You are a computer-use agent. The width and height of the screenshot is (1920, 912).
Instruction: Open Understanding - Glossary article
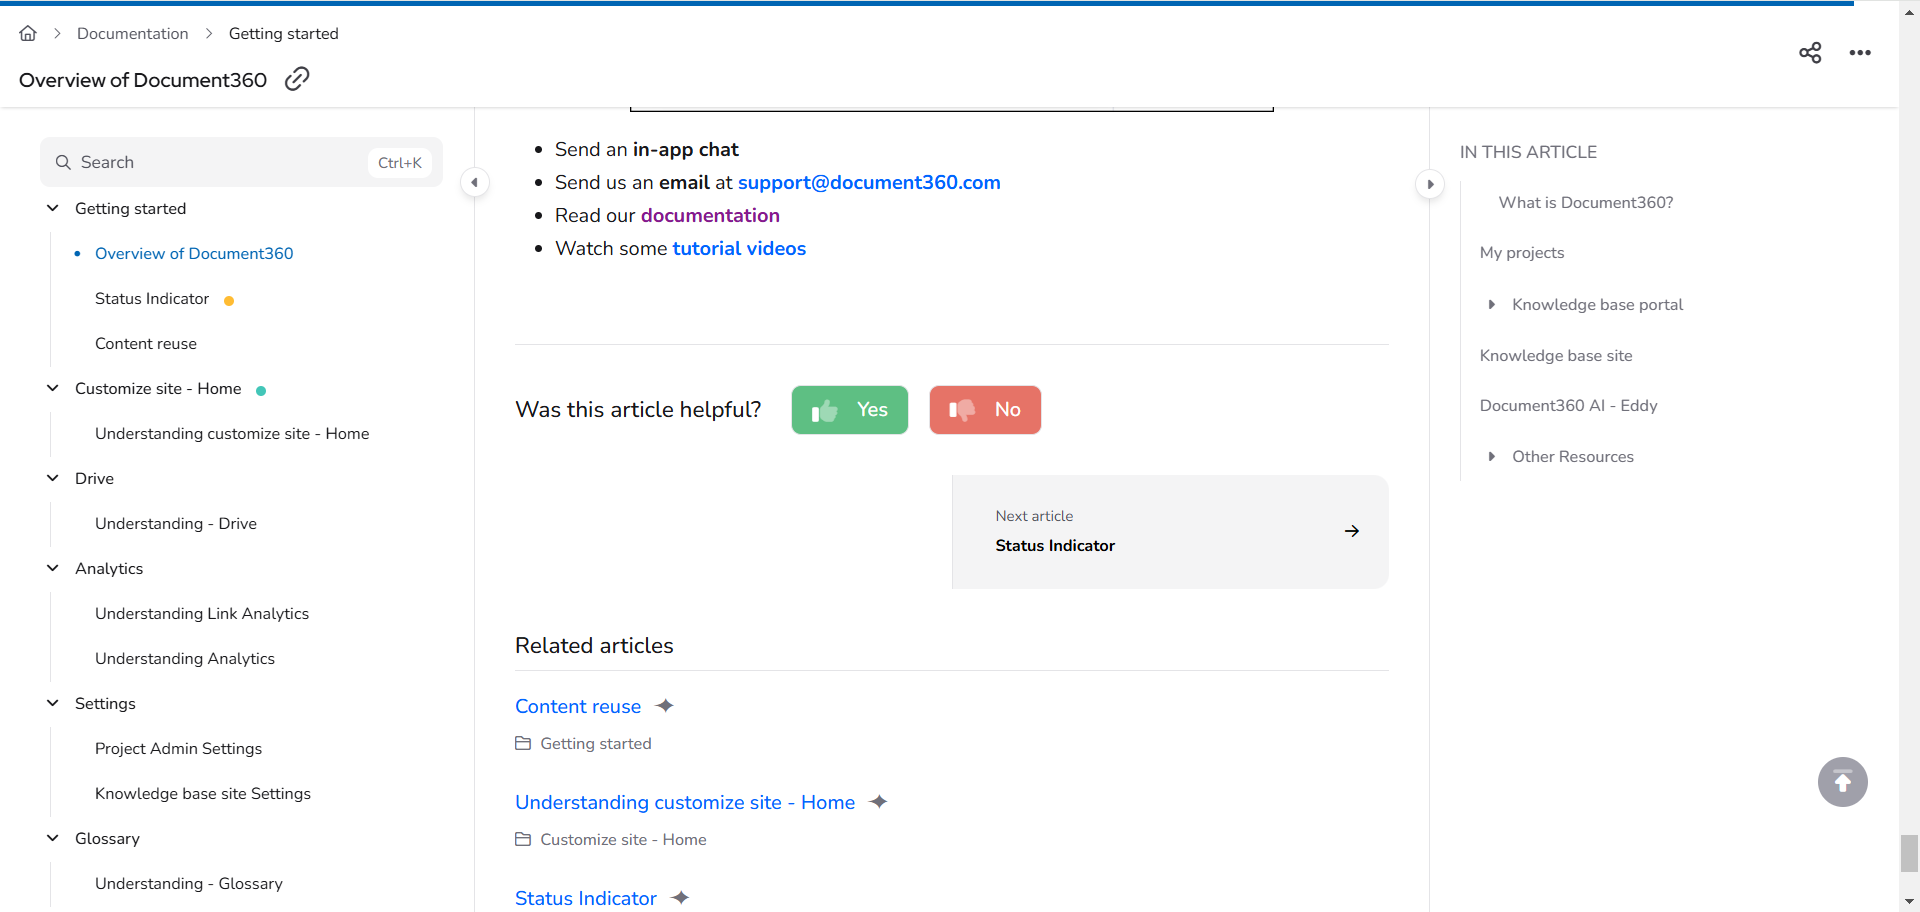189,883
